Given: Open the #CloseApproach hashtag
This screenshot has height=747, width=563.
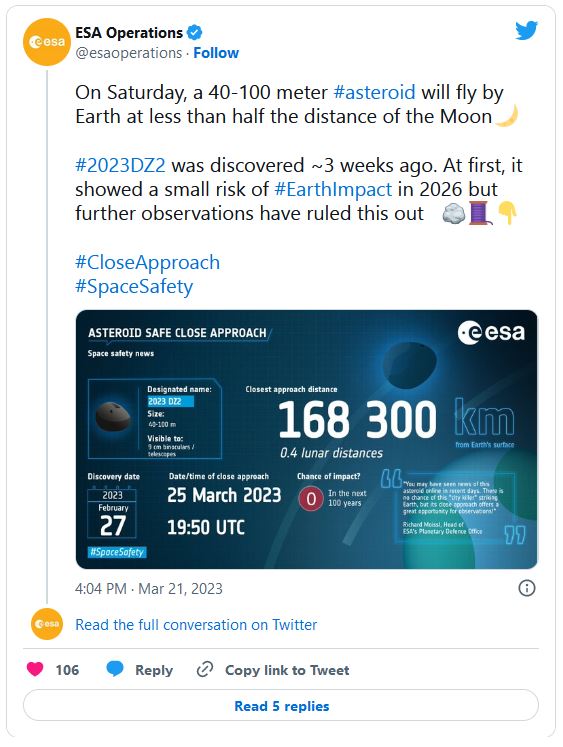Looking at the screenshot, I should coord(148,262).
